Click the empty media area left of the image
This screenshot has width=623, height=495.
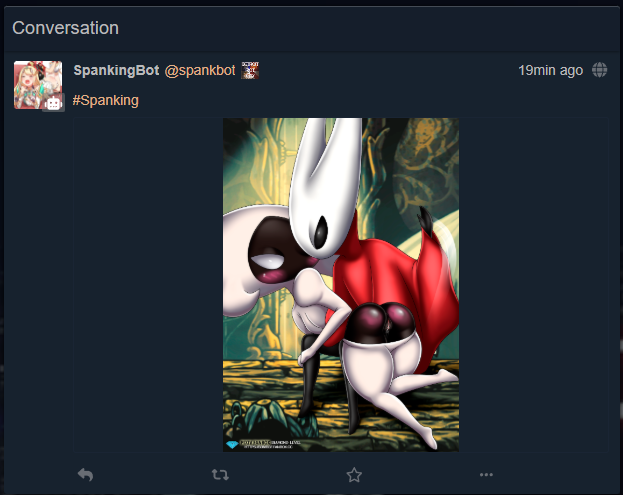coord(148,284)
